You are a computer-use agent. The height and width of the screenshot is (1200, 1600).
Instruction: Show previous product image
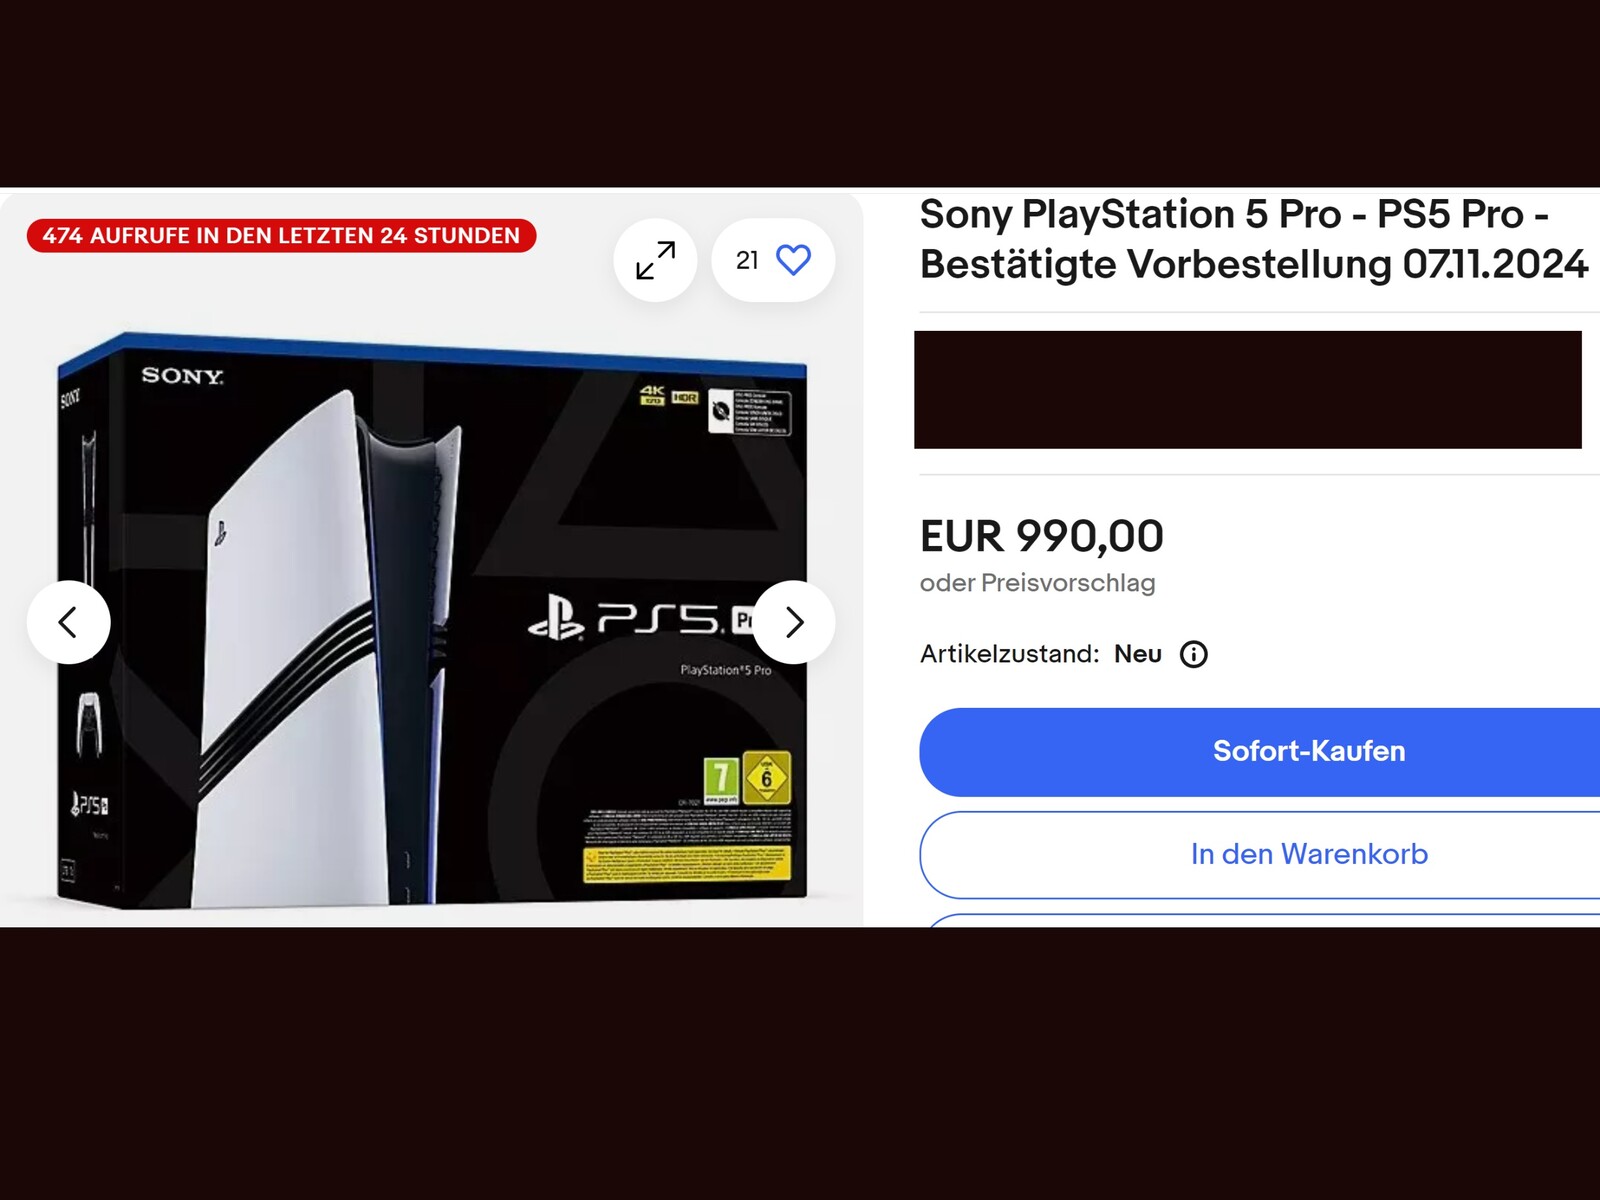pyautogui.click(x=68, y=622)
